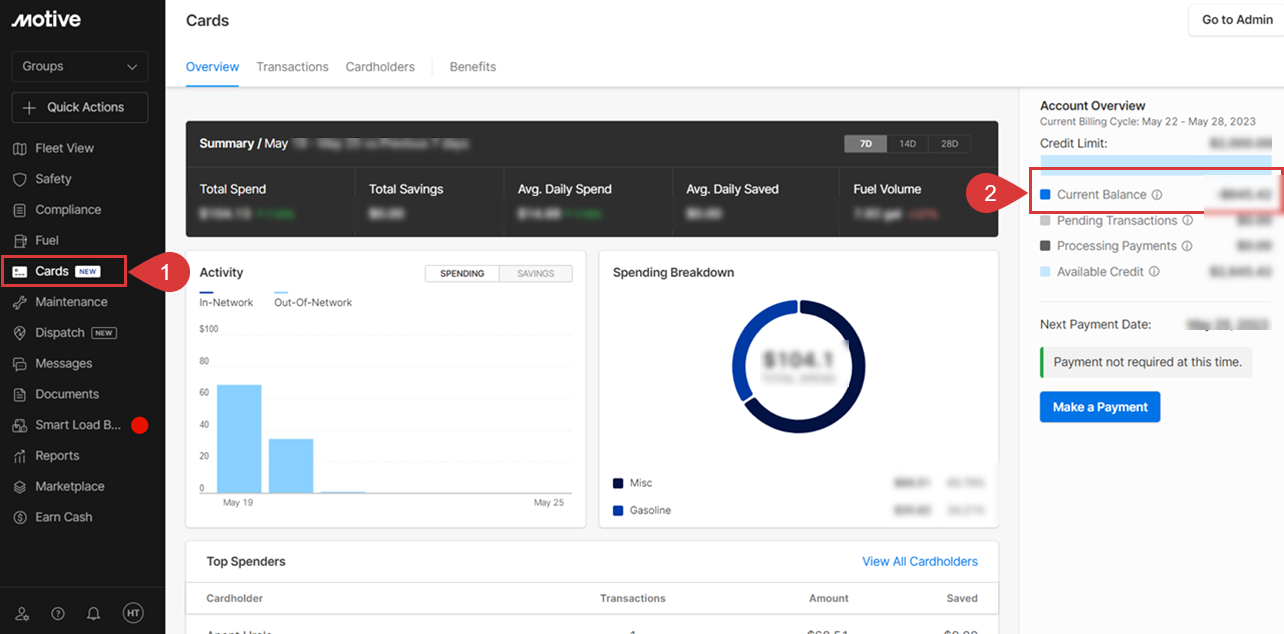Go to the Cardholders tab

click(x=380, y=67)
